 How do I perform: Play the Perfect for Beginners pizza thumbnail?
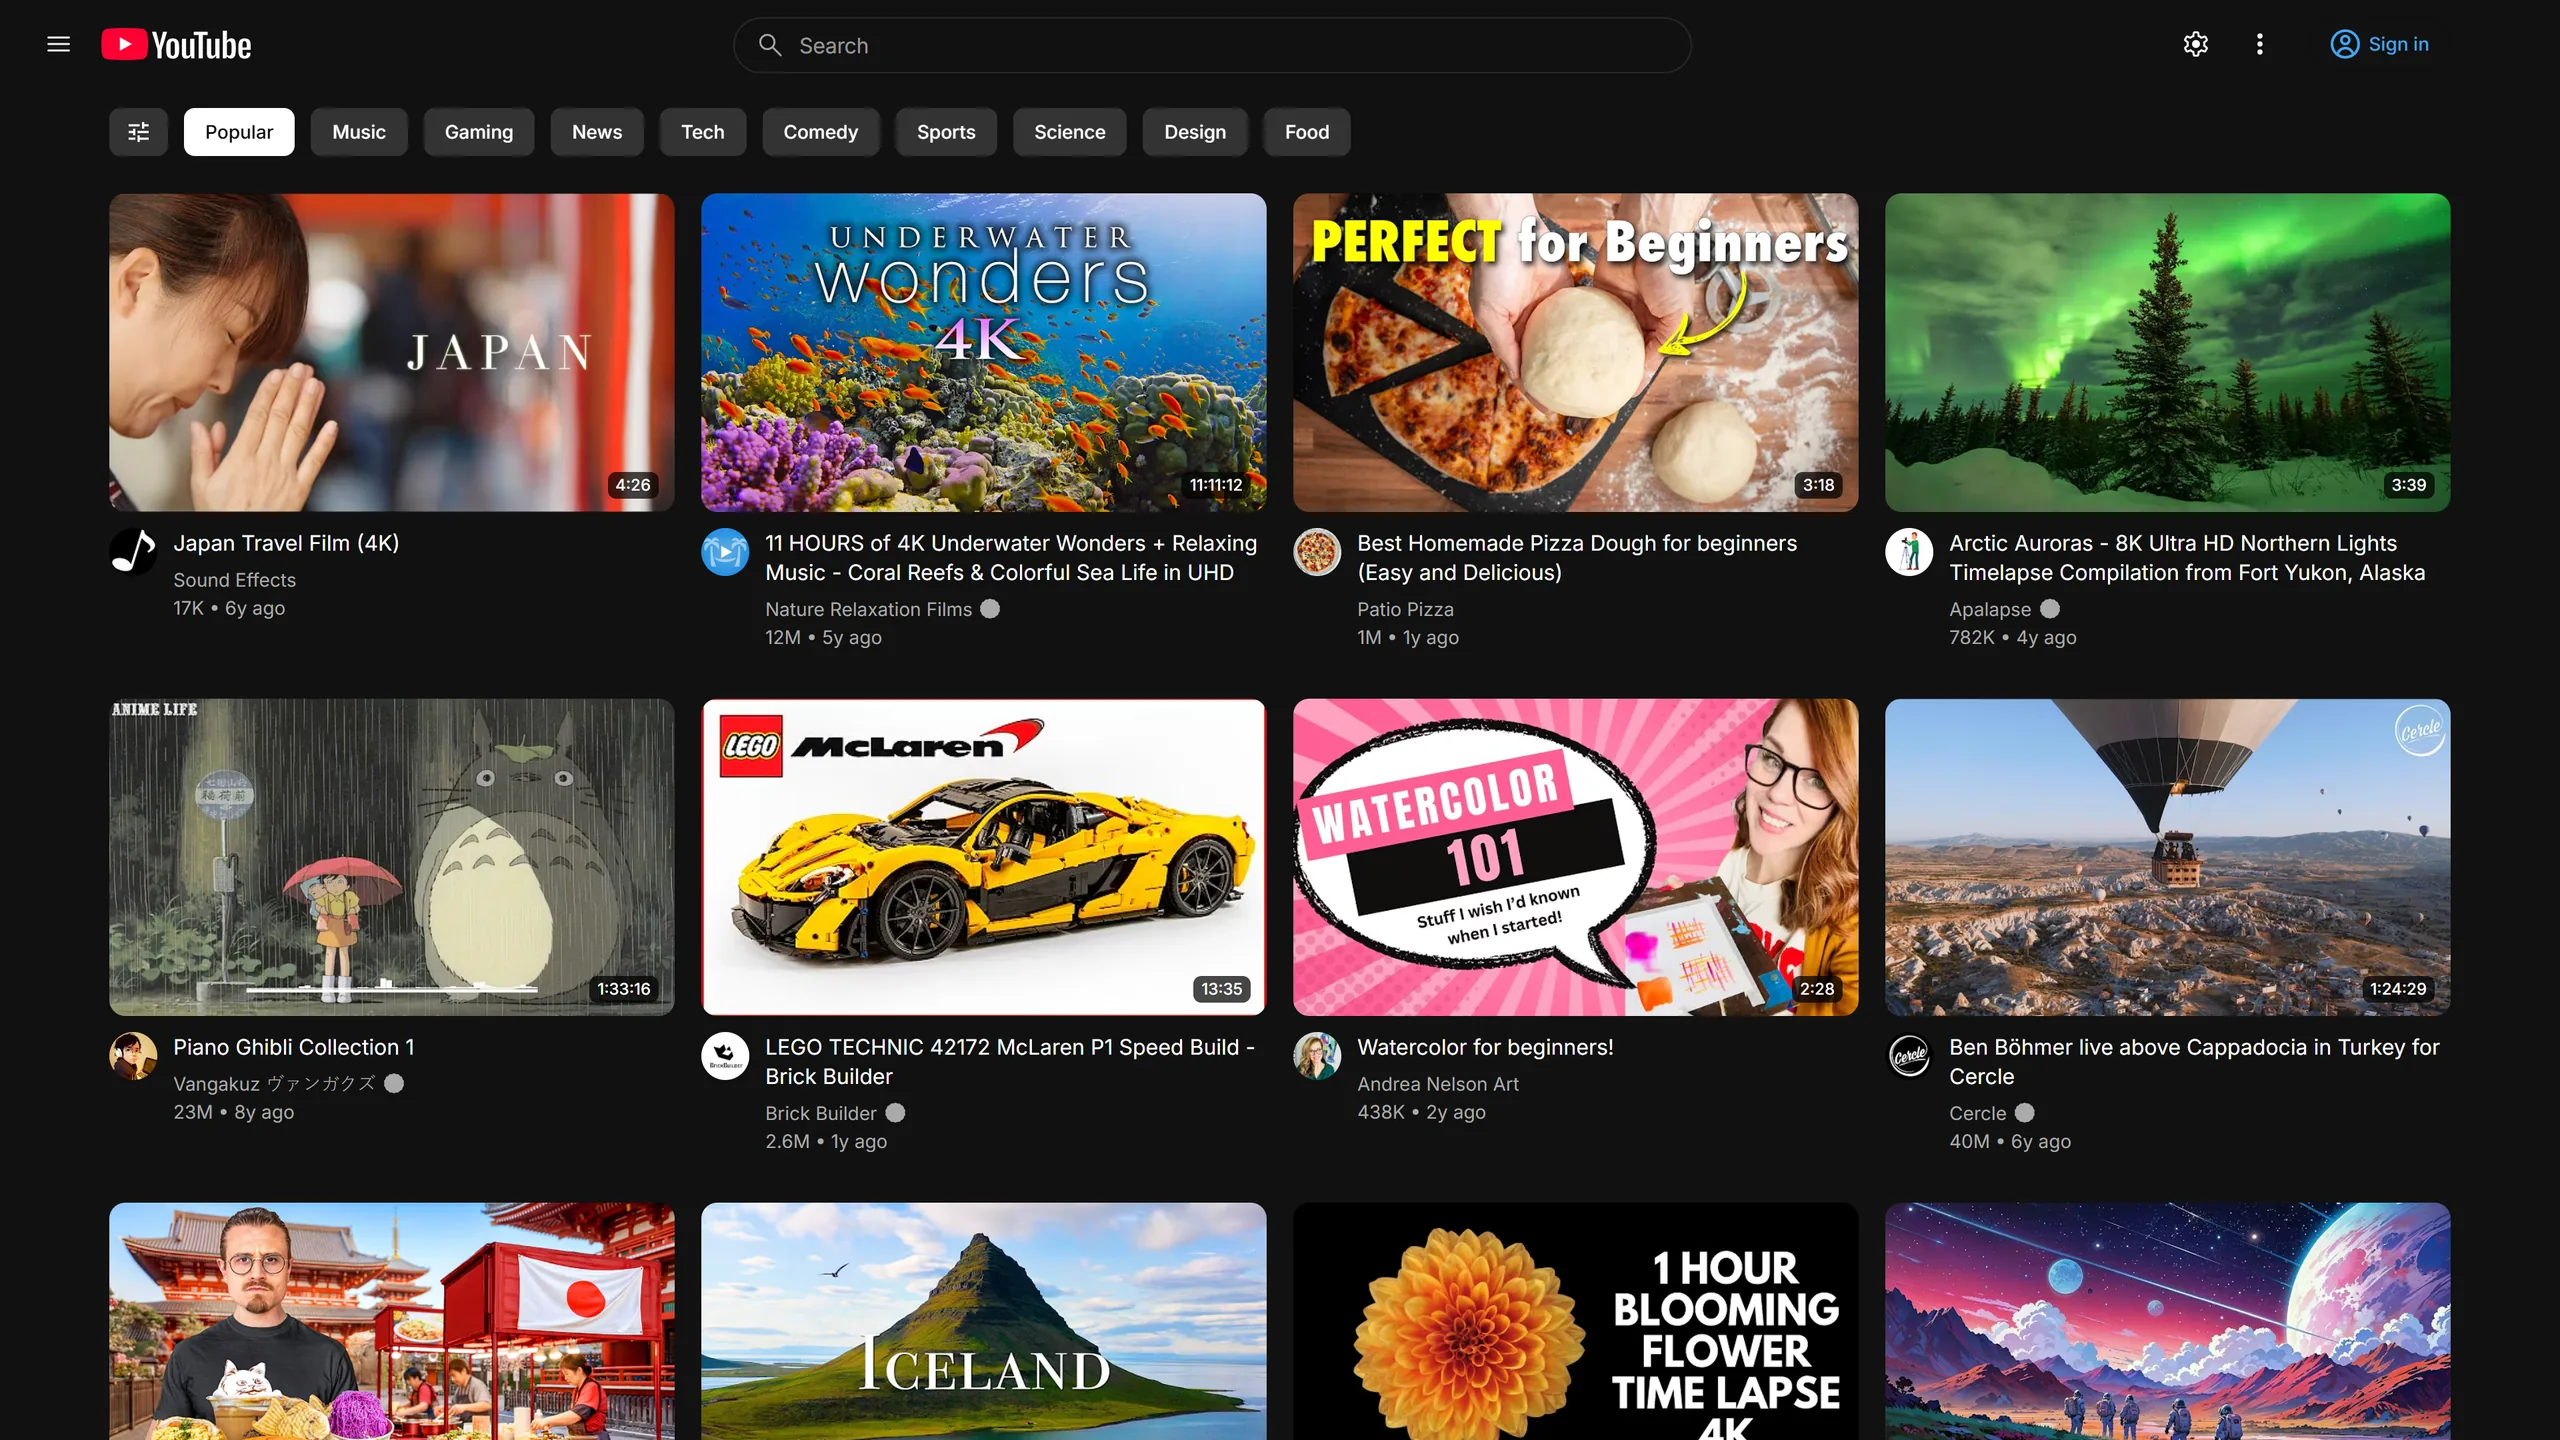1576,352
